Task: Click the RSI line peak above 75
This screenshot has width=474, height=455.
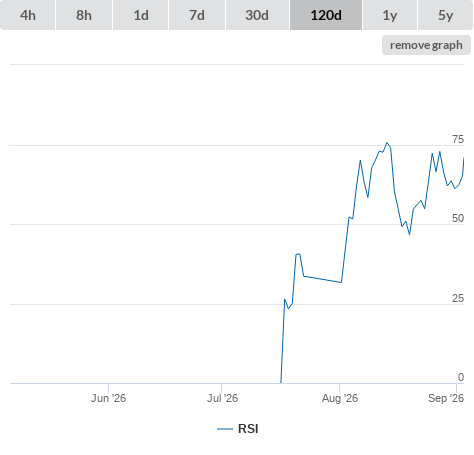Action: [x=387, y=143]
